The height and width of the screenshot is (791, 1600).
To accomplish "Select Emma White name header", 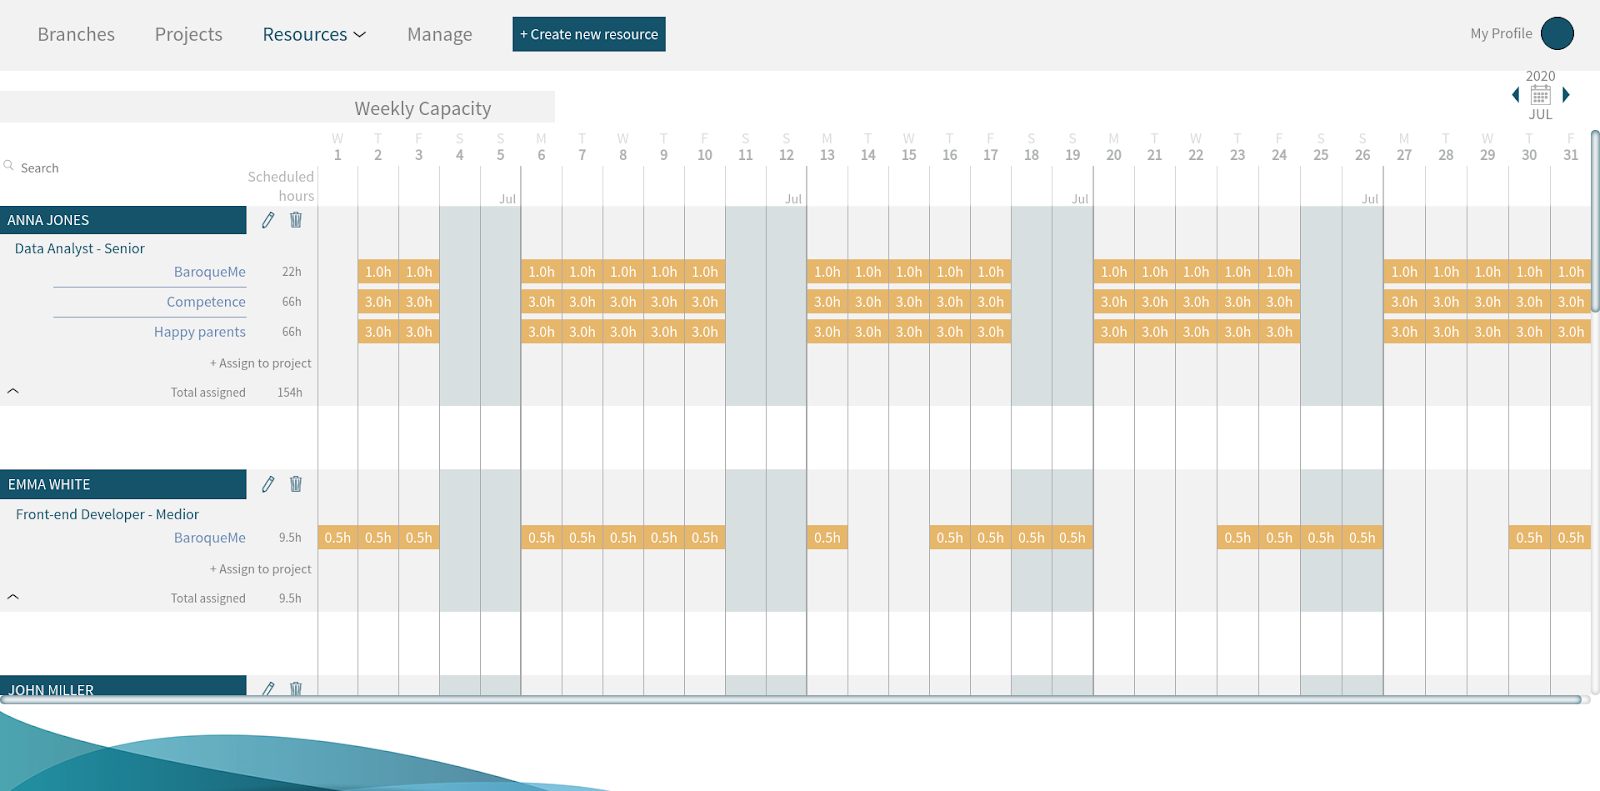I will tap(123, 484).
